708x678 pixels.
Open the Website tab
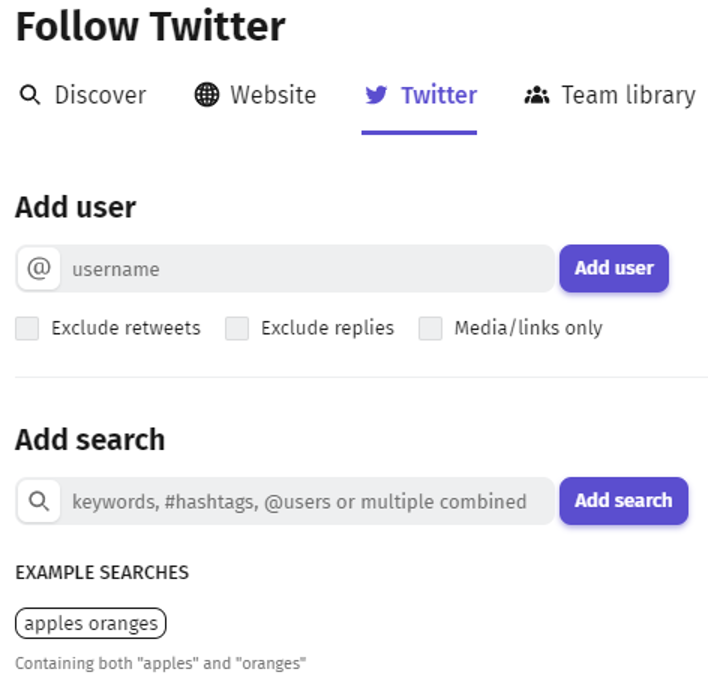coord(256,95)
